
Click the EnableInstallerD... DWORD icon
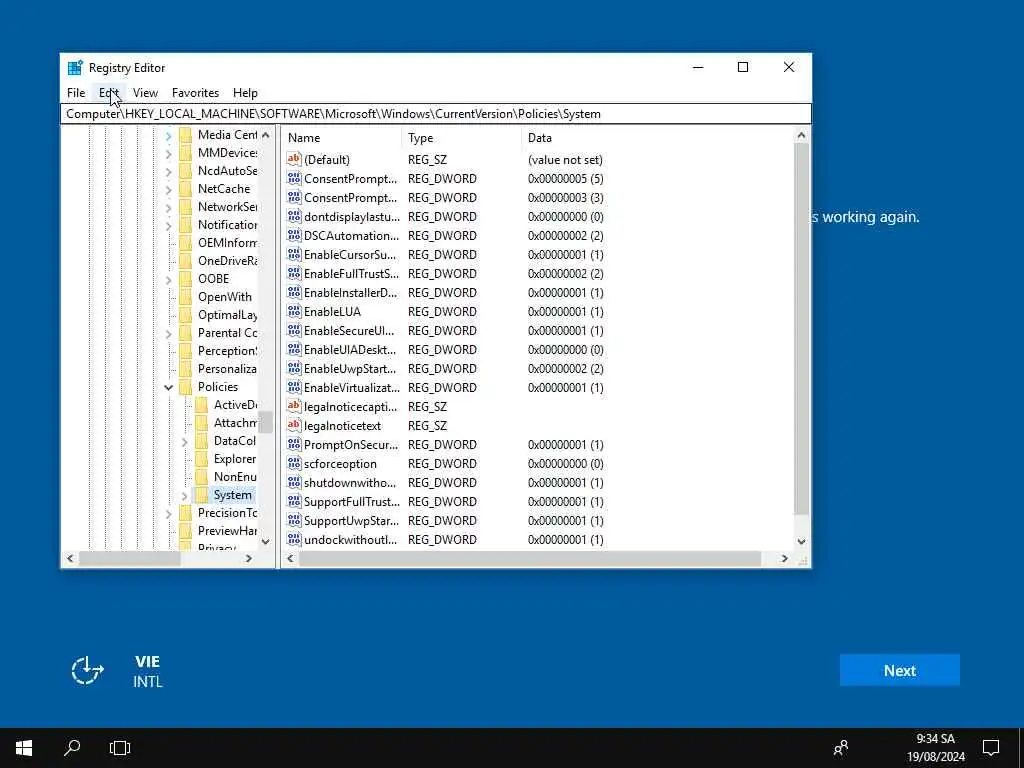pos(294,292)
